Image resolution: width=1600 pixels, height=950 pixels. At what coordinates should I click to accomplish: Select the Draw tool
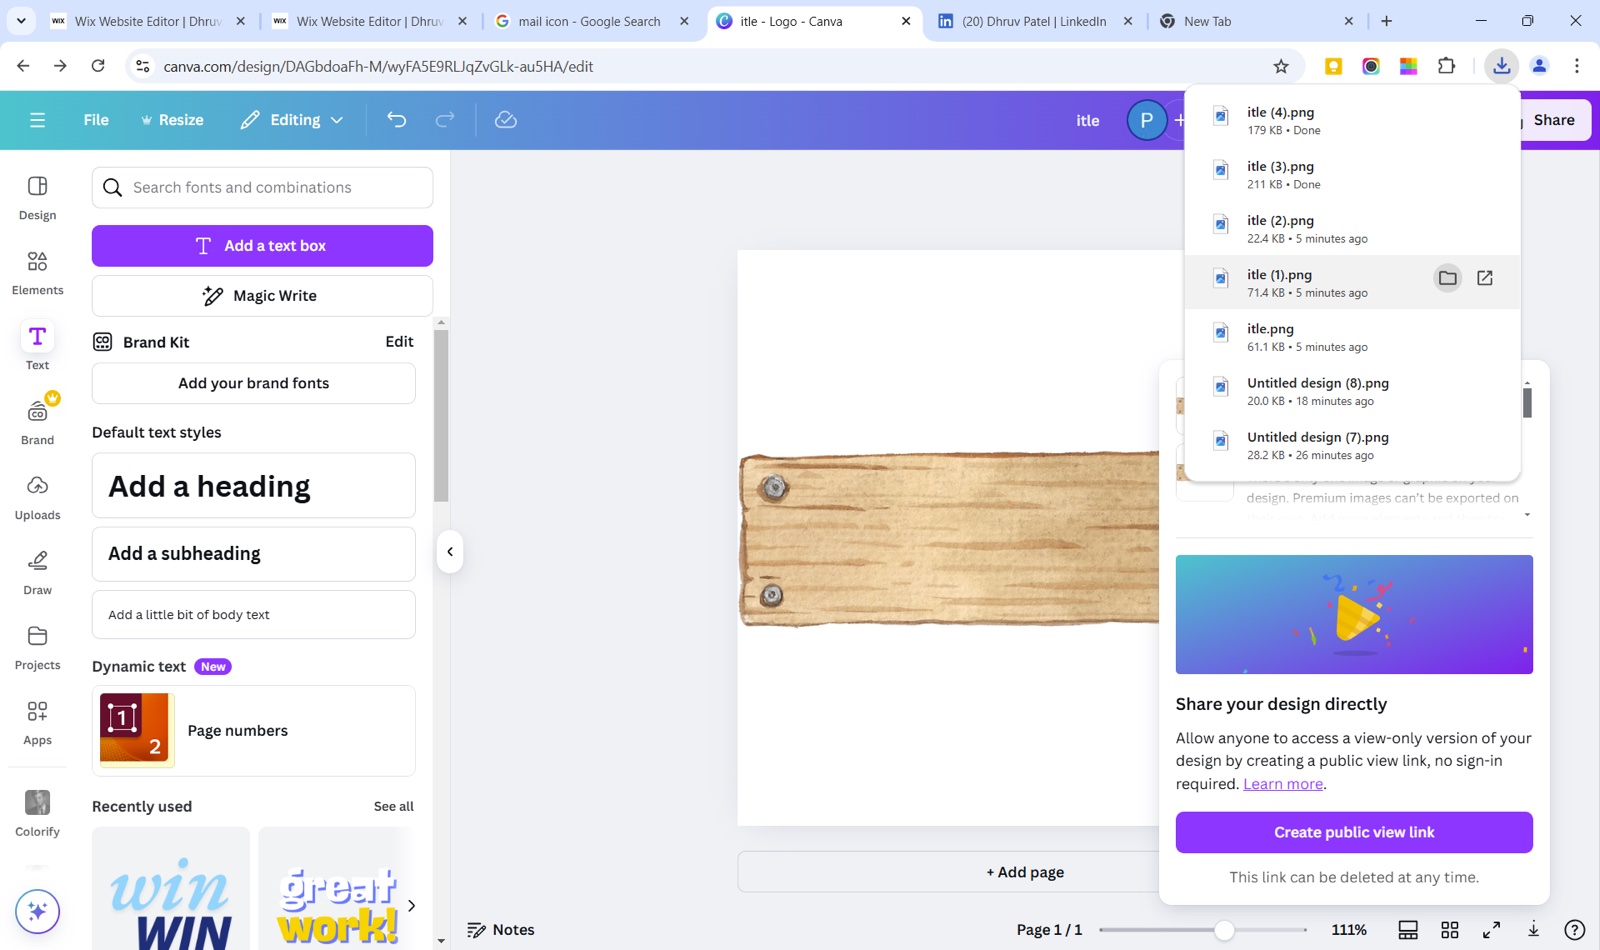(37, 573)
